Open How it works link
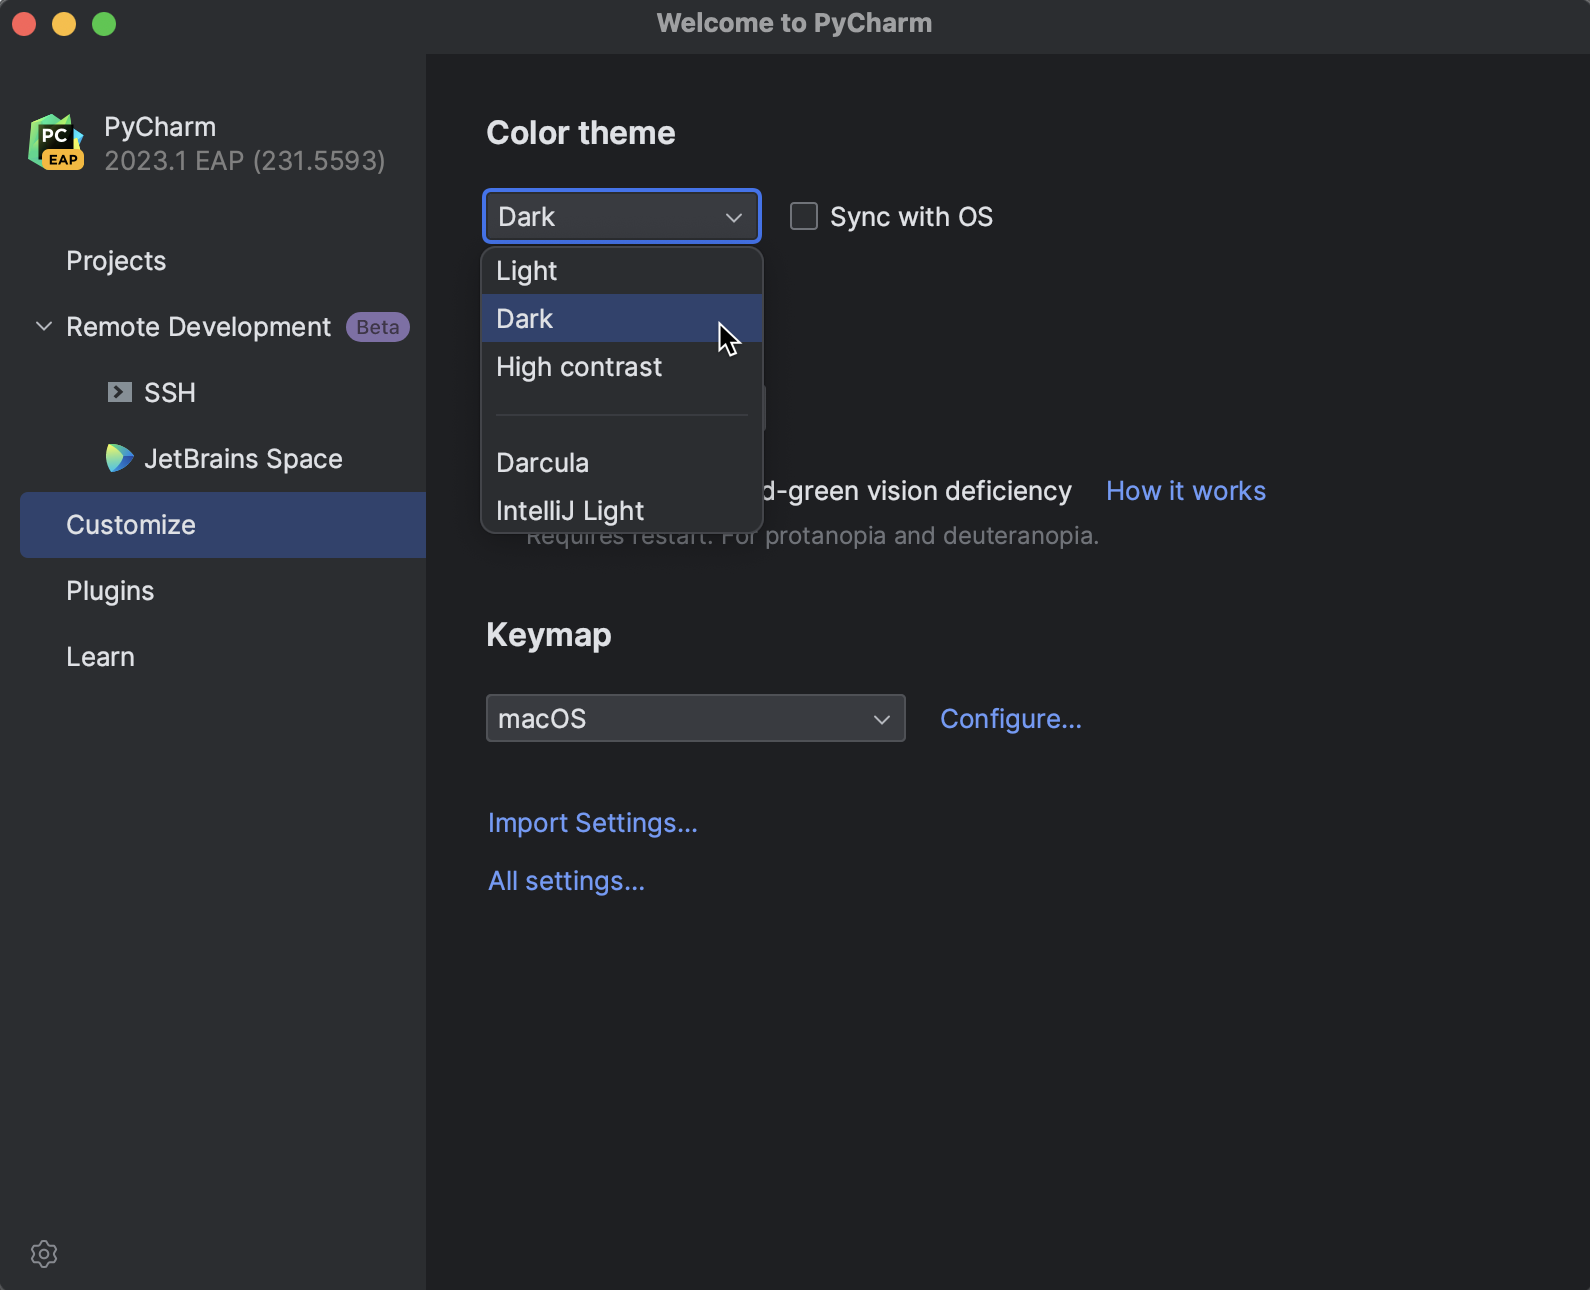 pyautogui.click(x=1186, y=491)
